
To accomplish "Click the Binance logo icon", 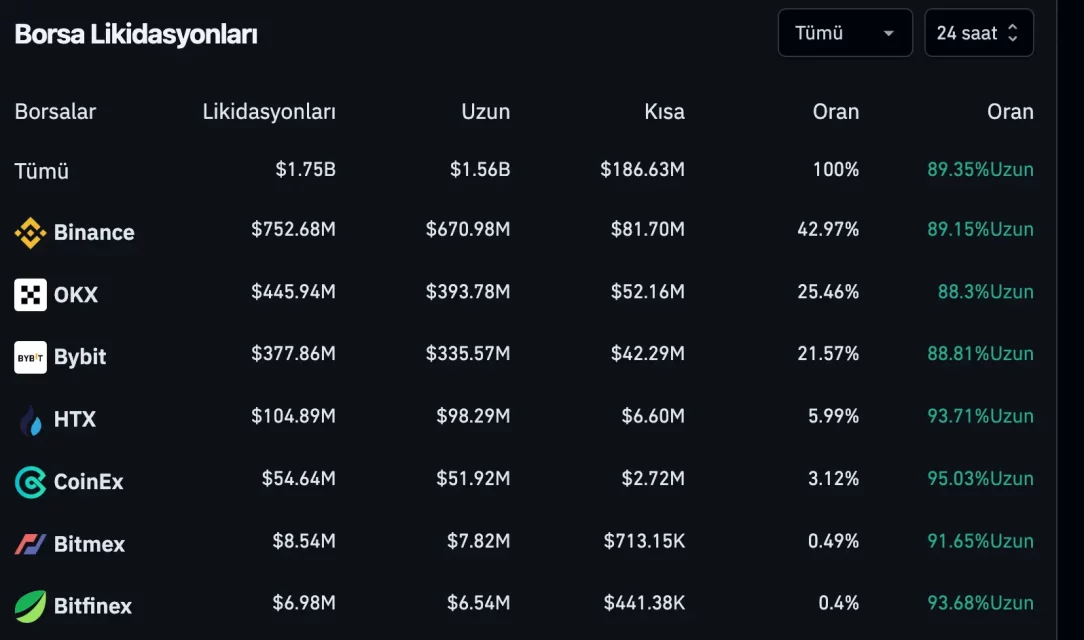I will coord(30,233).
